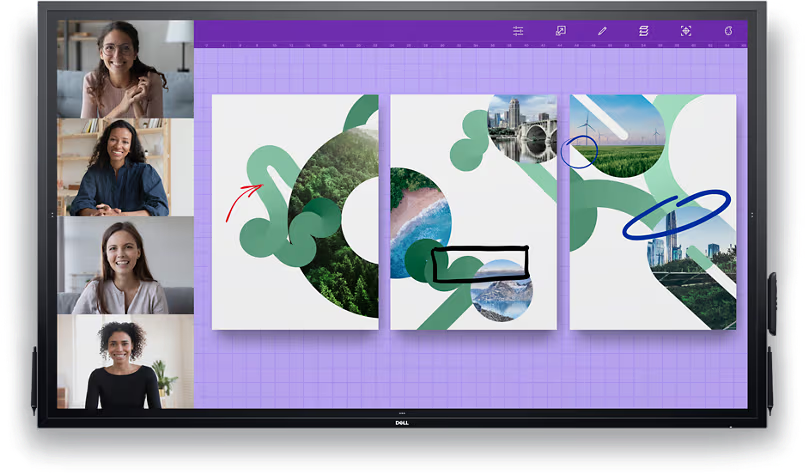Click the focus frame capture icon

[685, 31]
